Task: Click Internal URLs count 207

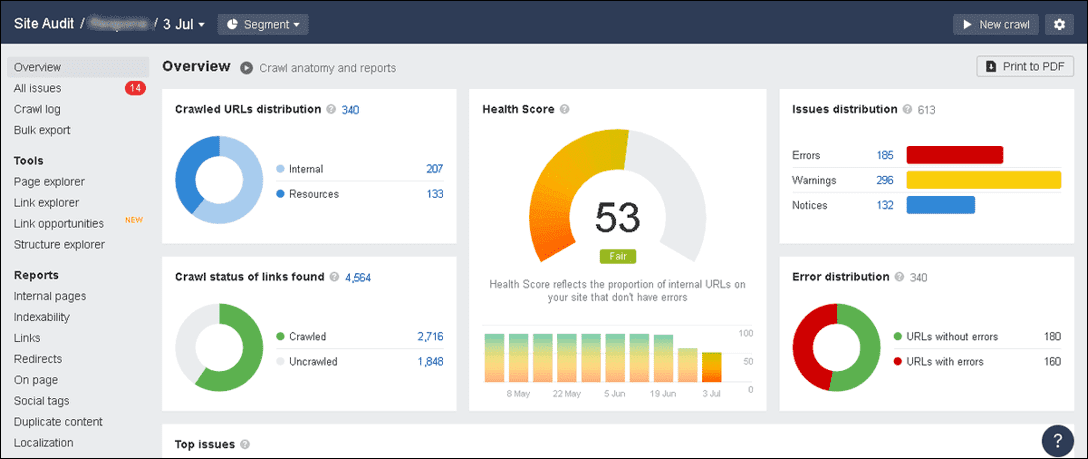Action: [435, 168]
